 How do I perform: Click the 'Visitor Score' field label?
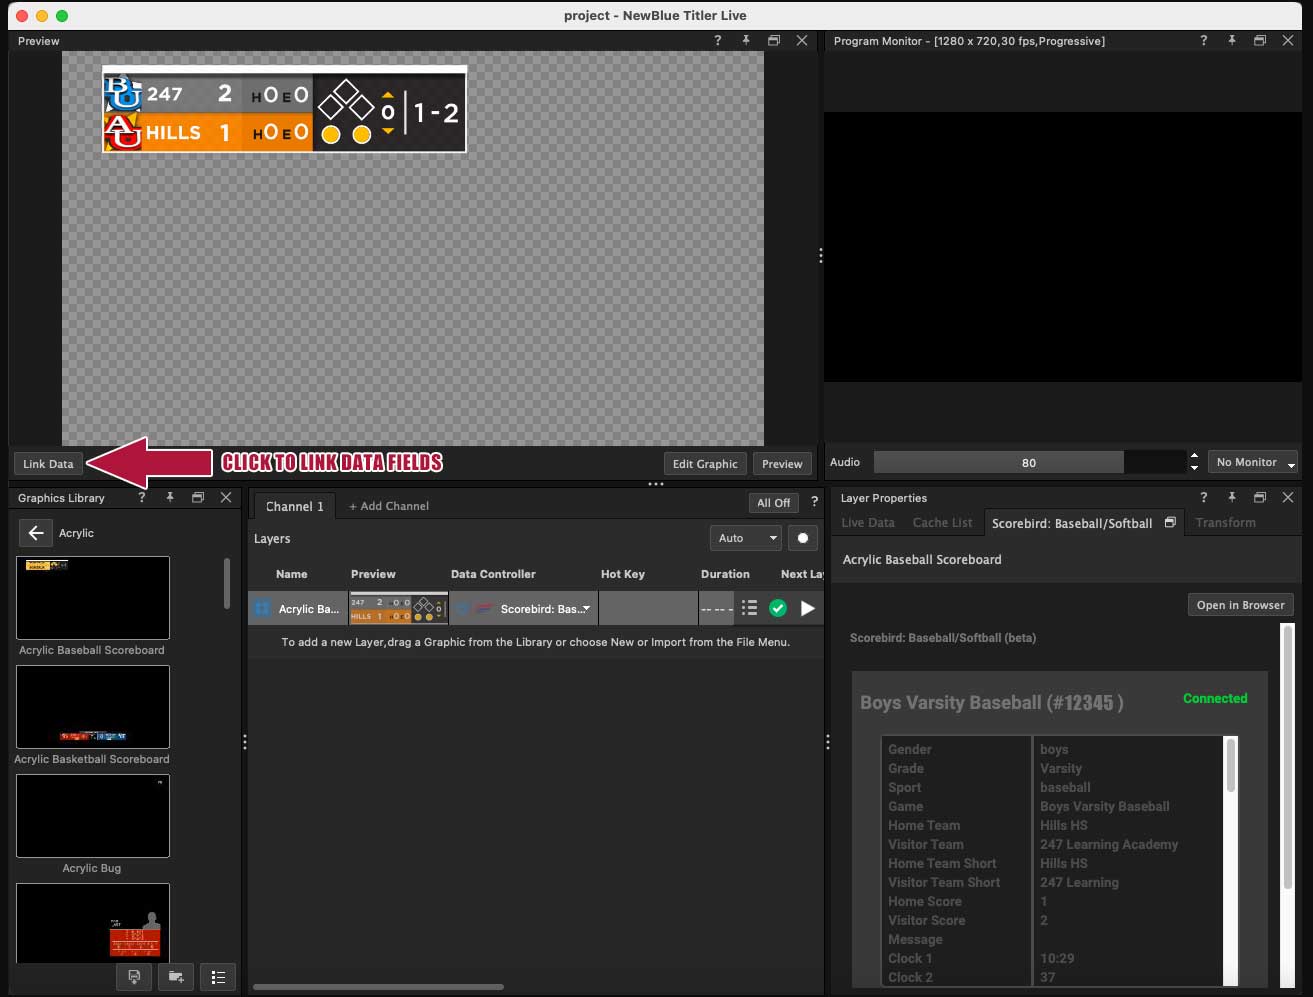click(x=927, y=920)
